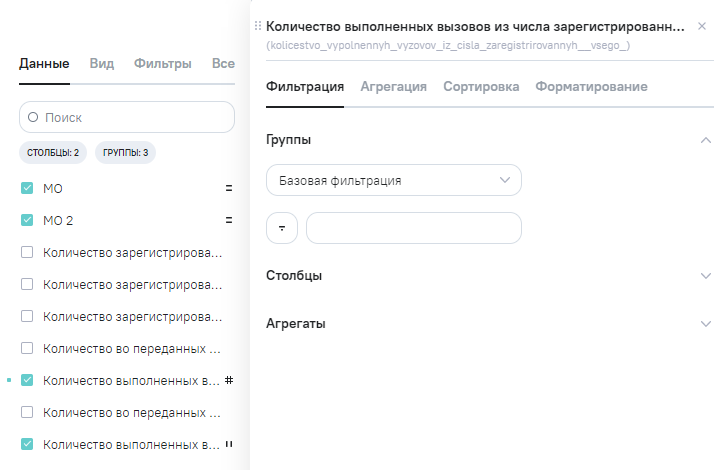Screen dimensions: 724x470
Task: Close the column settings panel
Action: tap(702, 26)
